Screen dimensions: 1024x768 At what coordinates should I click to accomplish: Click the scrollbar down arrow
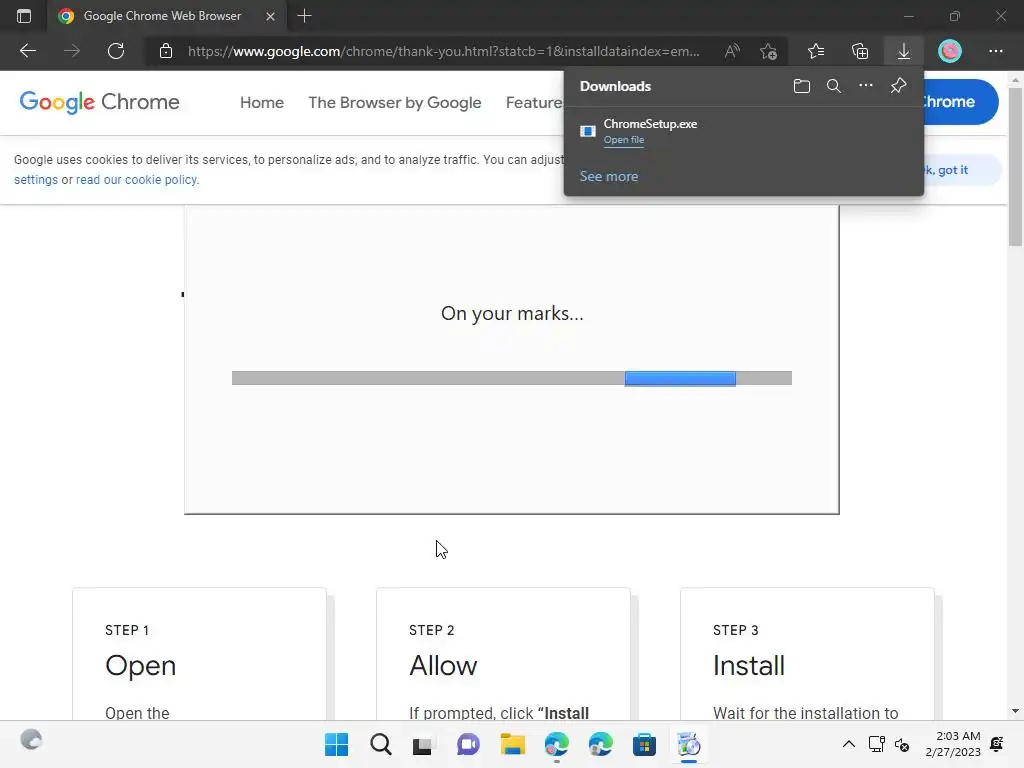point(1015,711)
